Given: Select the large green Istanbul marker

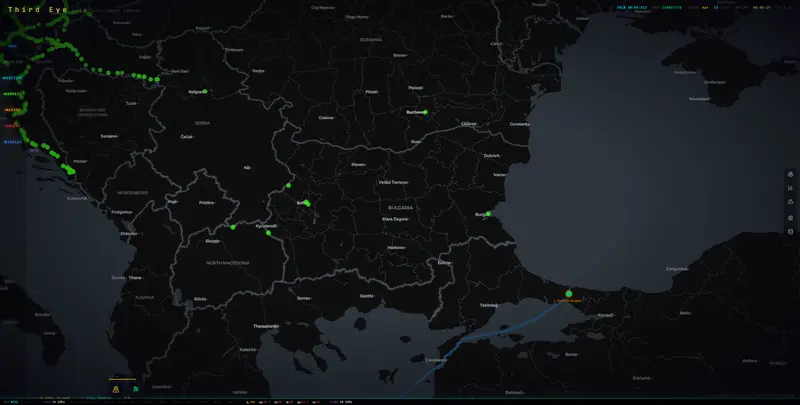Looking at the screenshot, I should pyautogui.click(x=569, y=294).
